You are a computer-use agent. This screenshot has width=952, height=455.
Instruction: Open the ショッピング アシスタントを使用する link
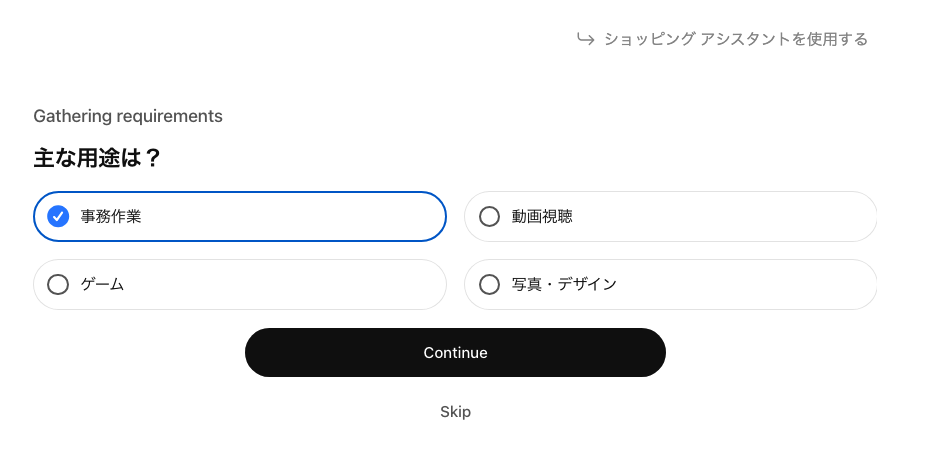735,39
